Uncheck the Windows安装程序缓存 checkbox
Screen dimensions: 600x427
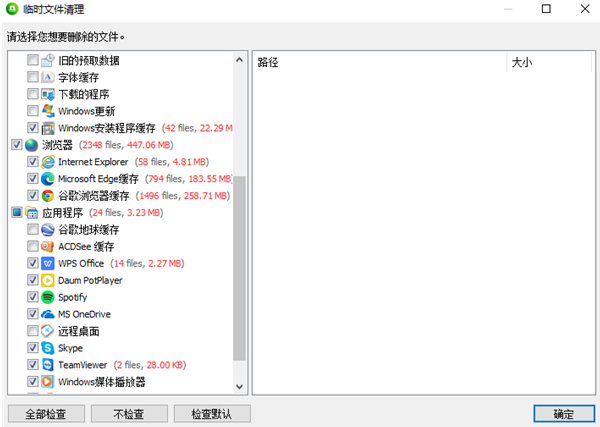point(33,127)
